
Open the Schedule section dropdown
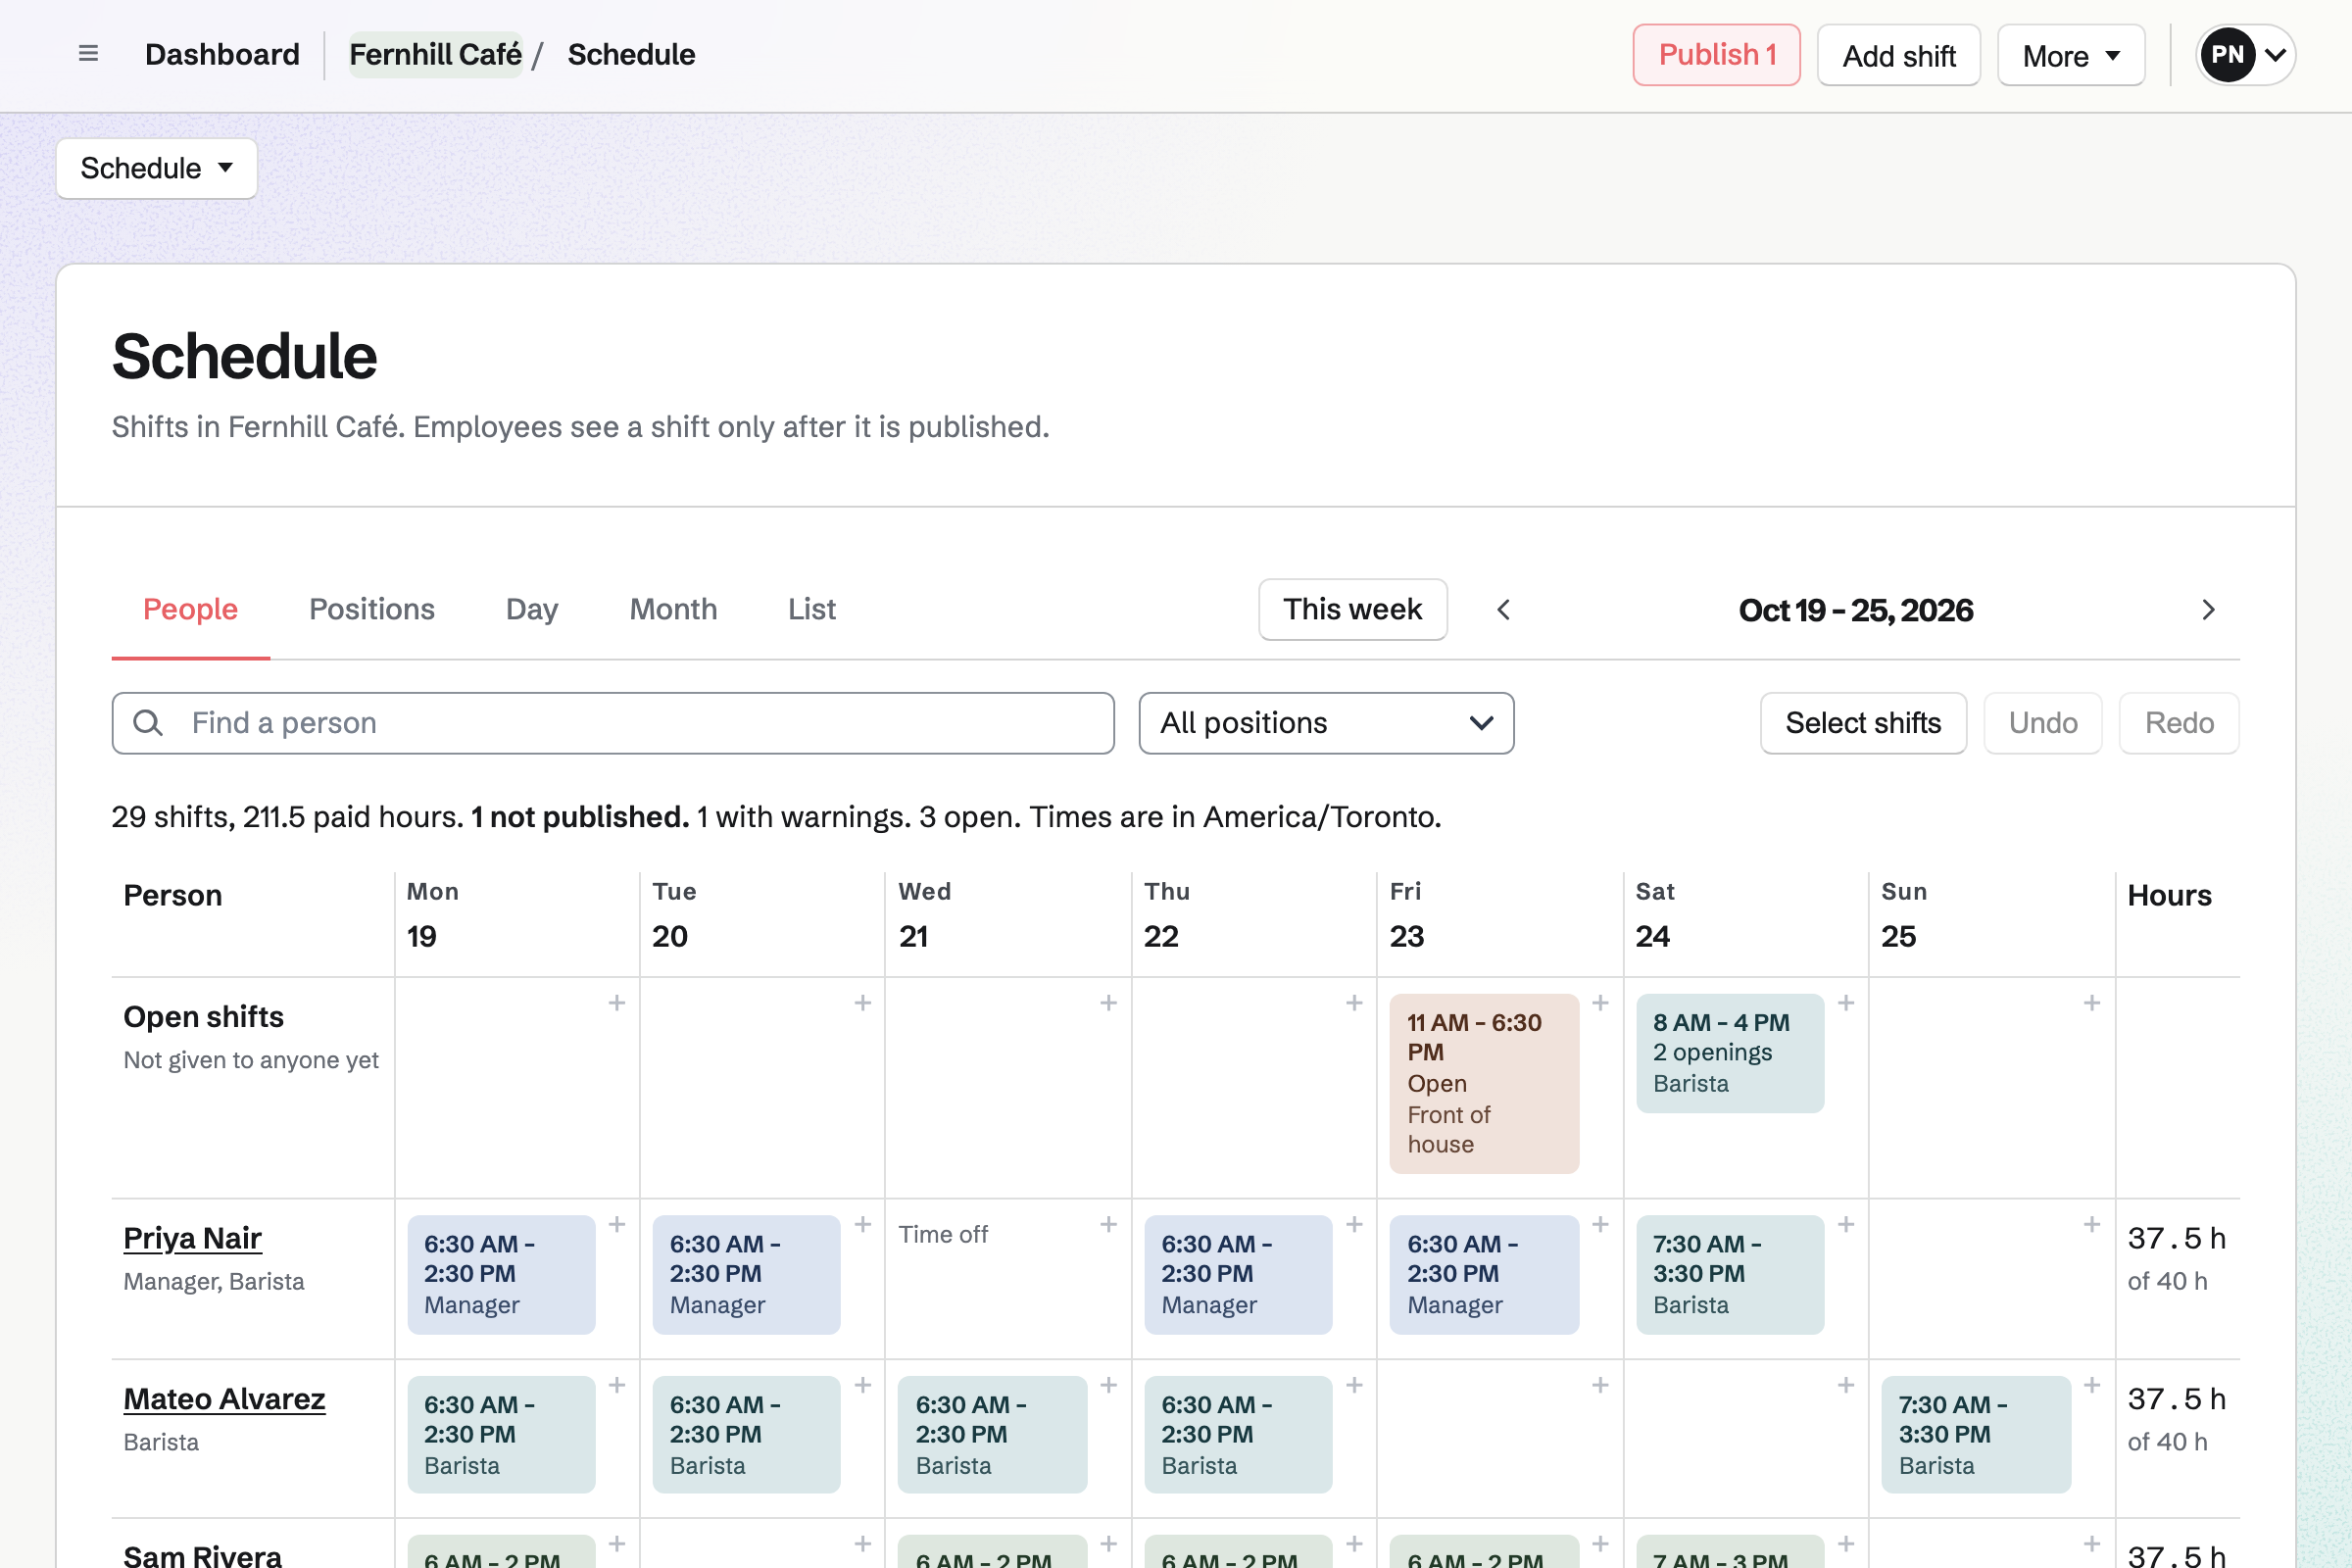tap(157, 168)
